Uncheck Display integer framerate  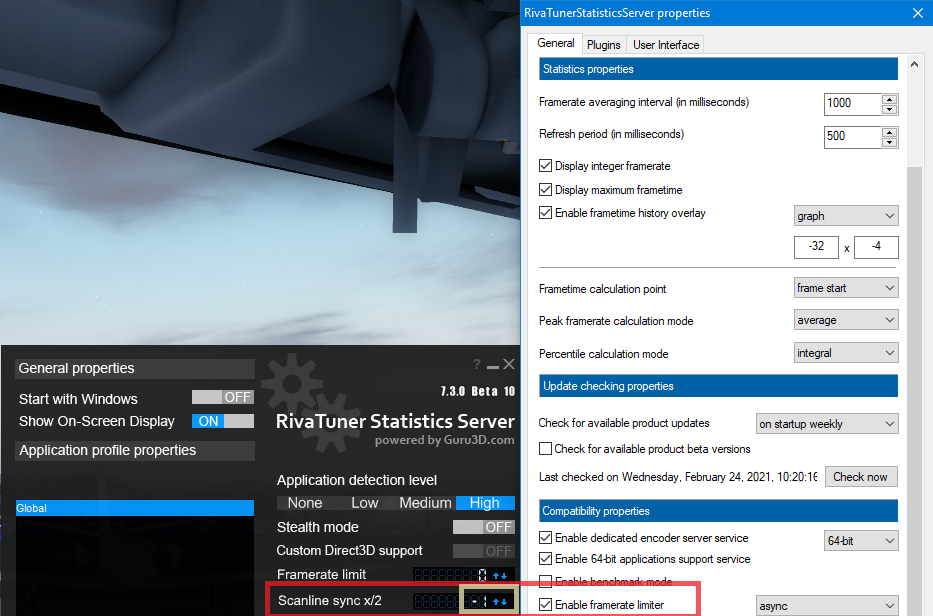point(545,165)
